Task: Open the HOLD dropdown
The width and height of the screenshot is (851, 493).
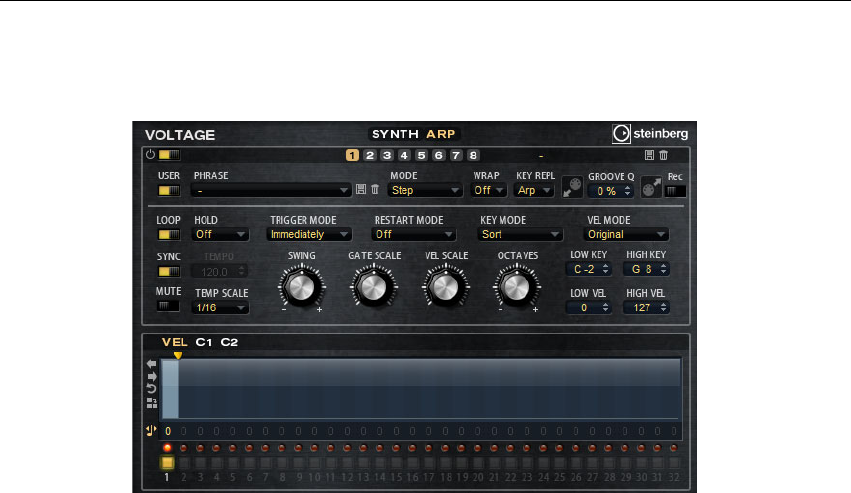Action: tap(220, 234)
